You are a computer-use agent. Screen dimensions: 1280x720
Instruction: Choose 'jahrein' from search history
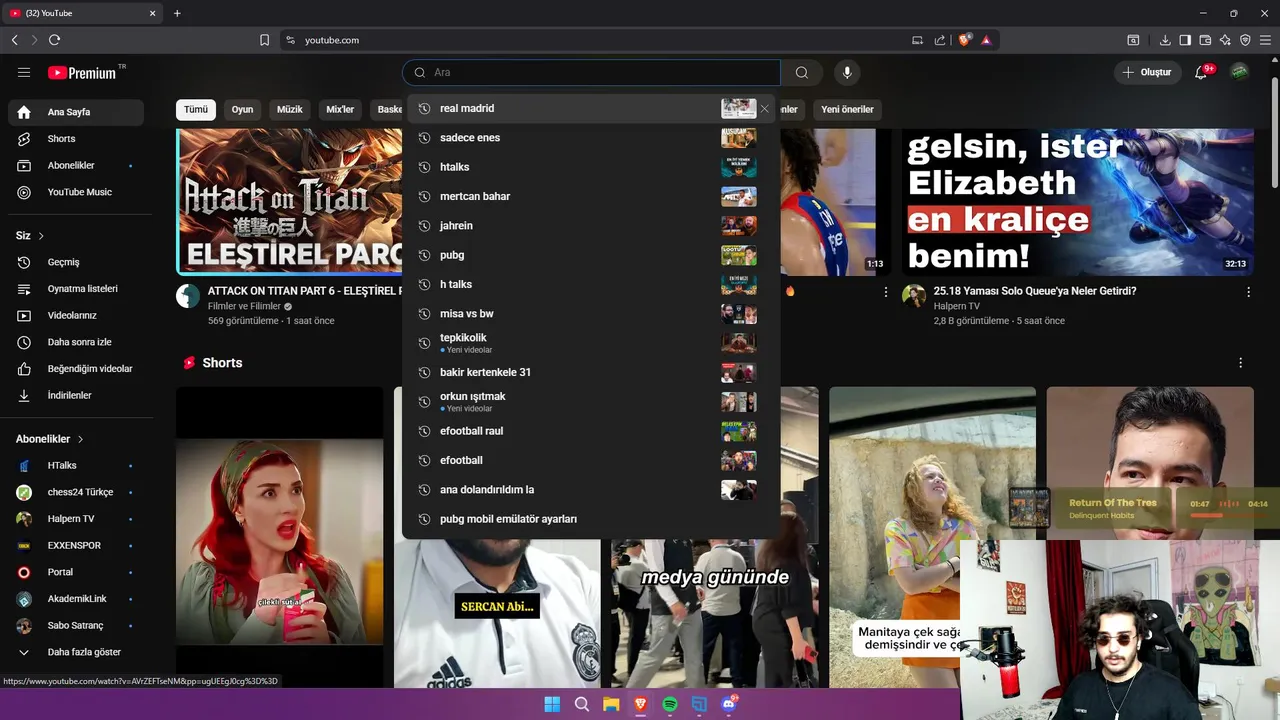pyautogui.click(x=591, y=226)
